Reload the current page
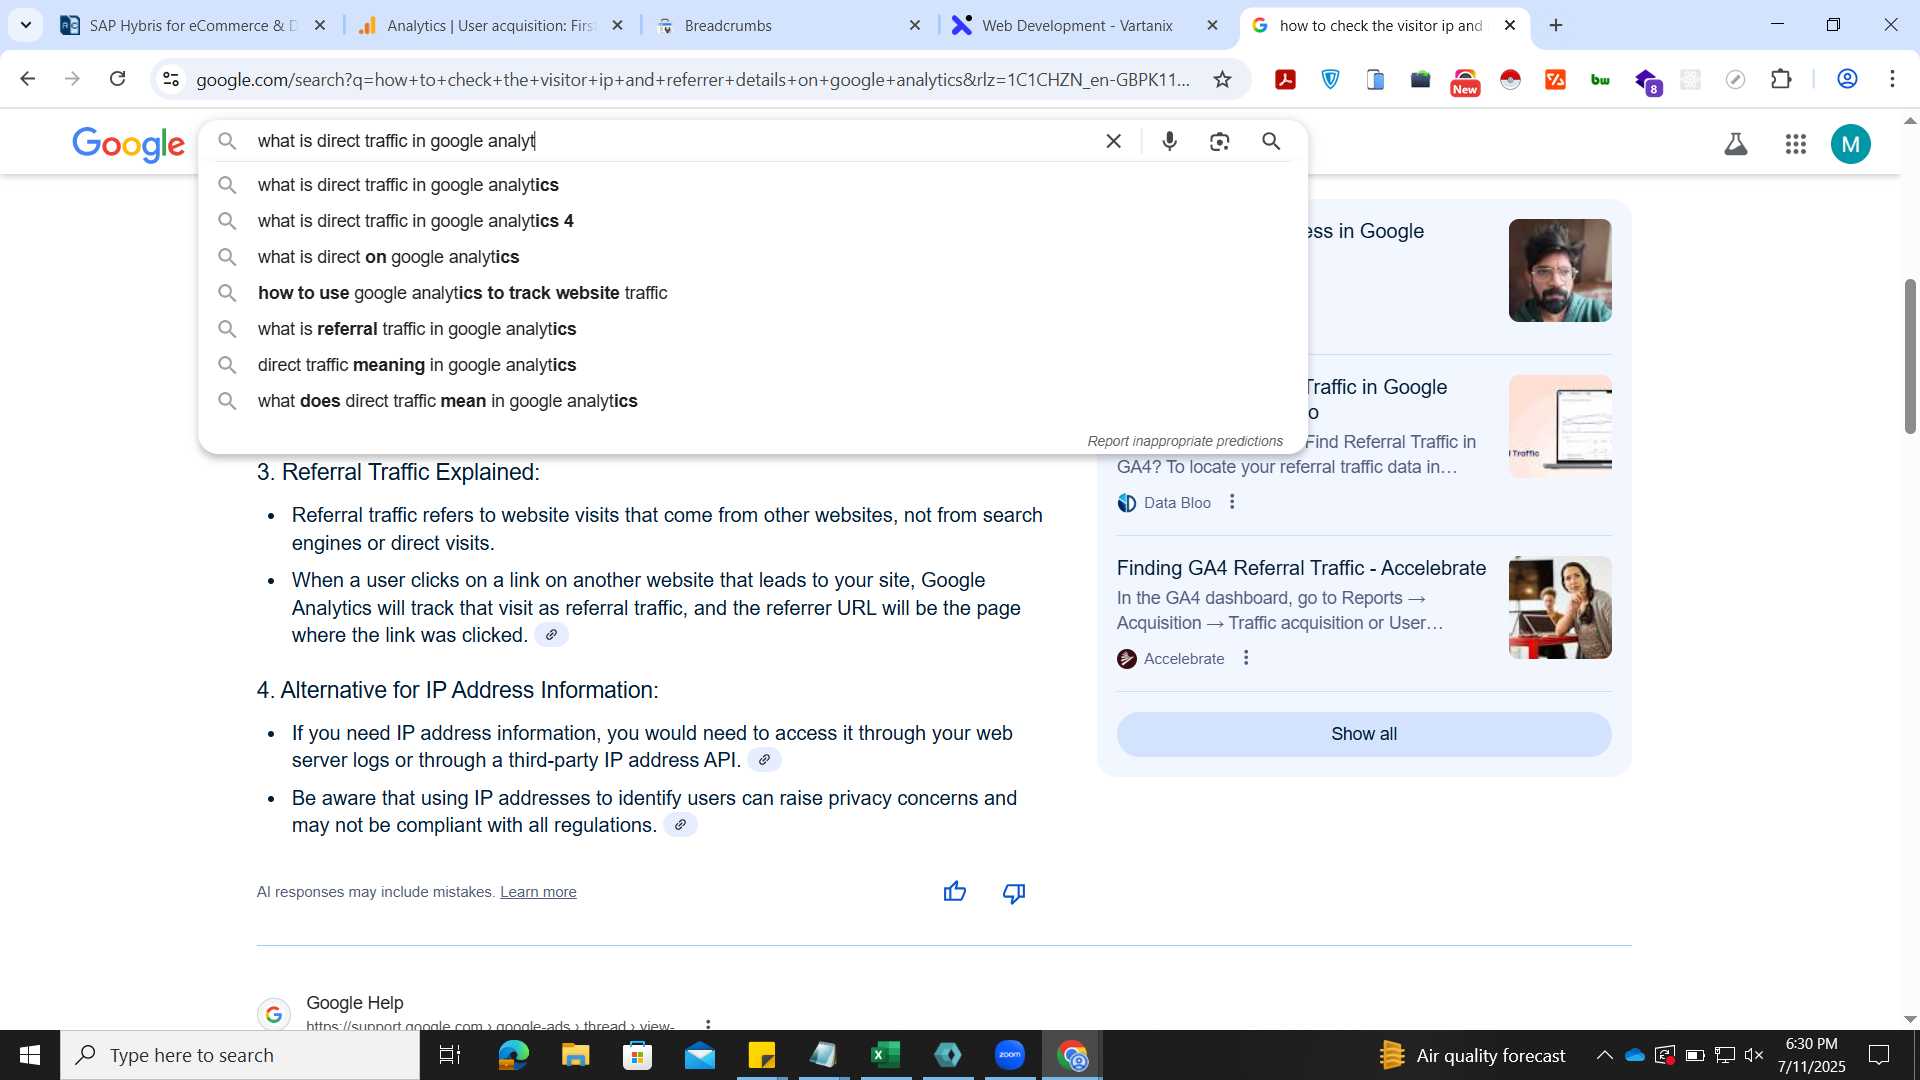Screen dimensions: 1920x1080 click(117, 79)
